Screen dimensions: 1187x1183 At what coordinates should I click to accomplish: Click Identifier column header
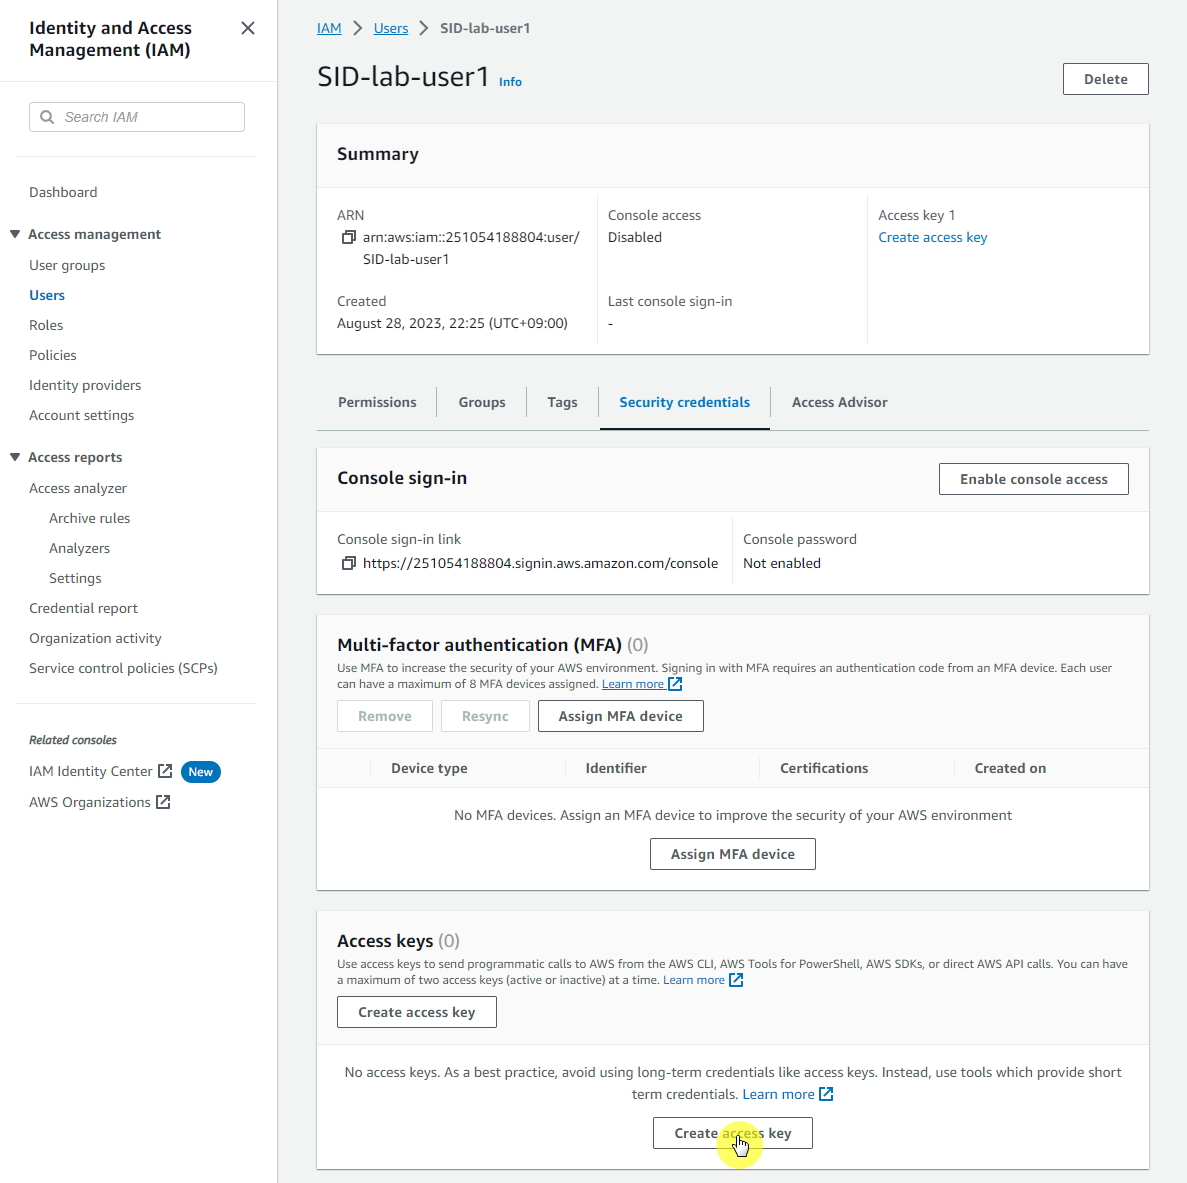616,768
